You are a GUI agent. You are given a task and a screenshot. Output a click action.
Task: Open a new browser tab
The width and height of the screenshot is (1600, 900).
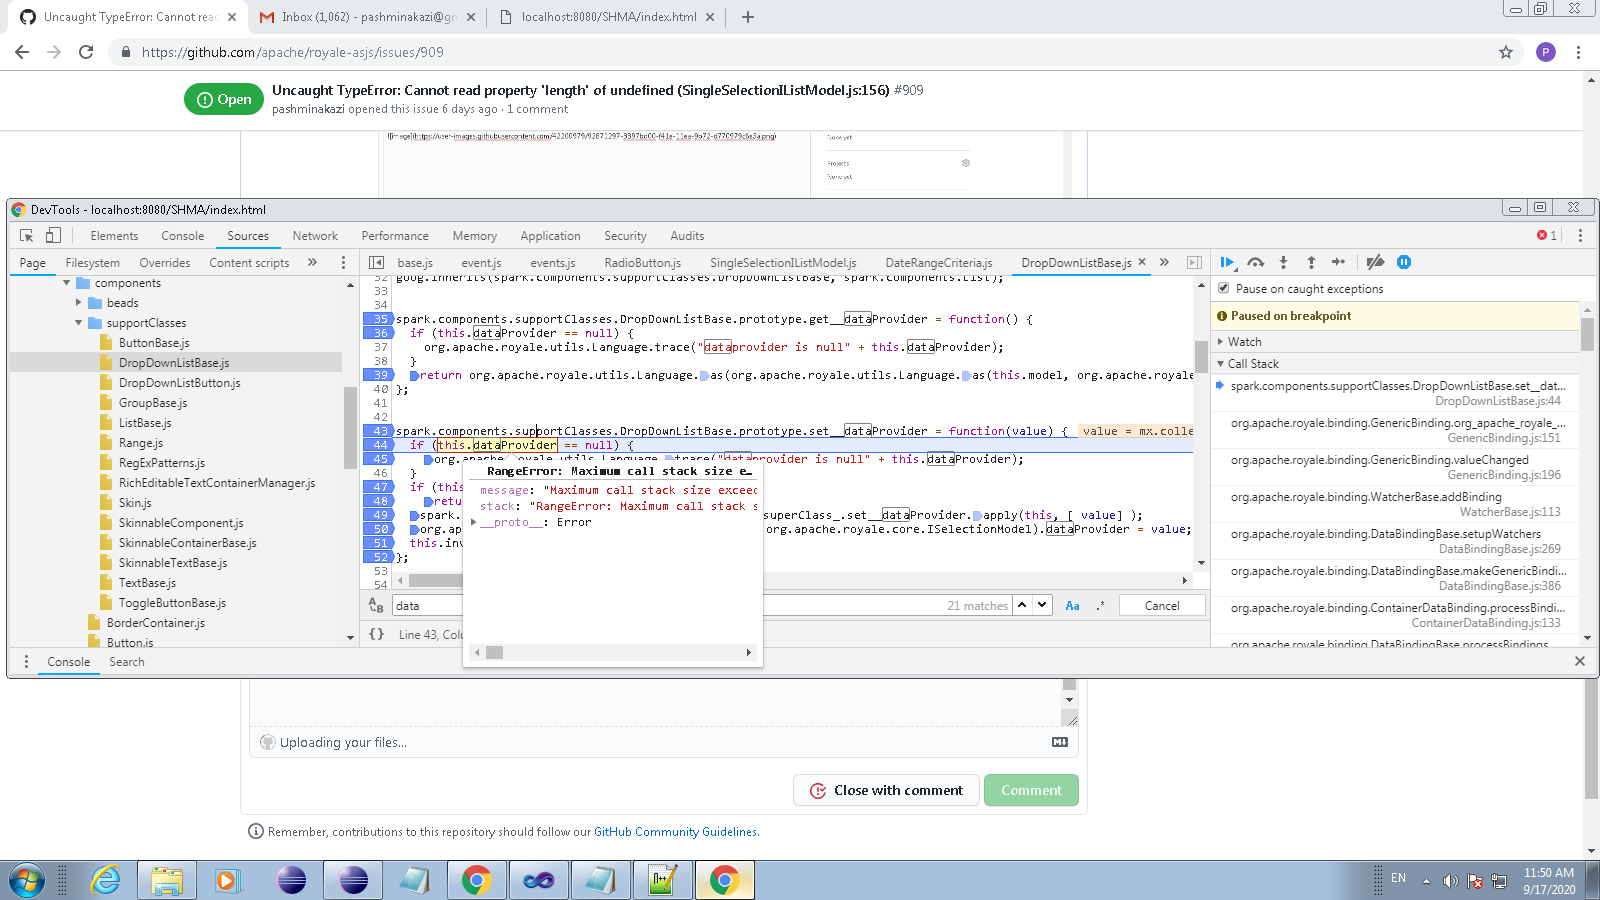(748, 17)
